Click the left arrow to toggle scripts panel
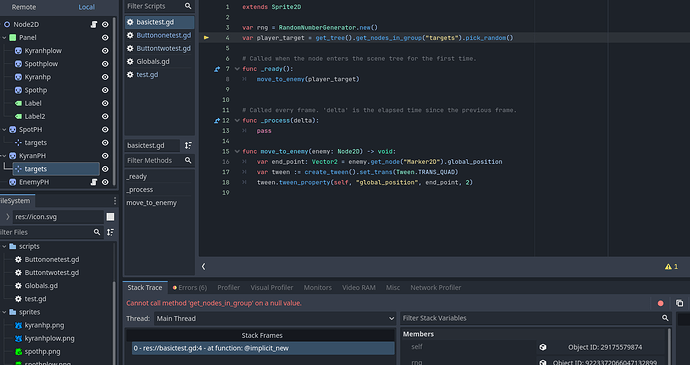Screen dimensions: 690x365 pyautogui.click(x=203, y=266)
